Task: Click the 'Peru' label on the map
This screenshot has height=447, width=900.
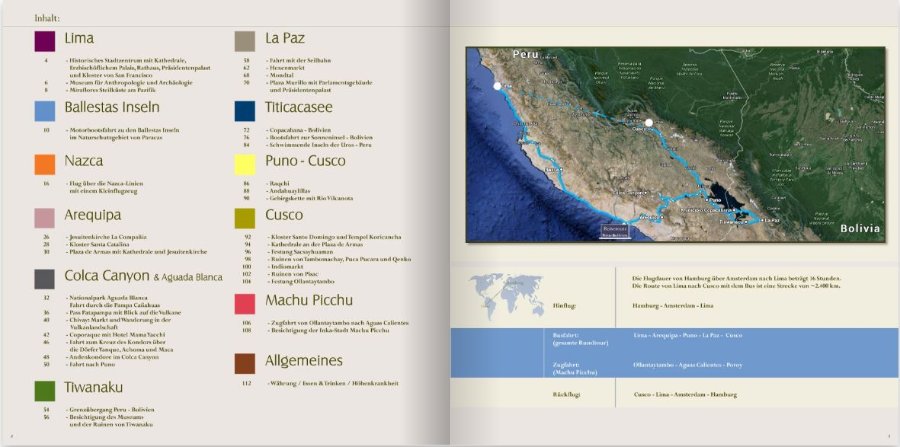Action: [526, 55]
